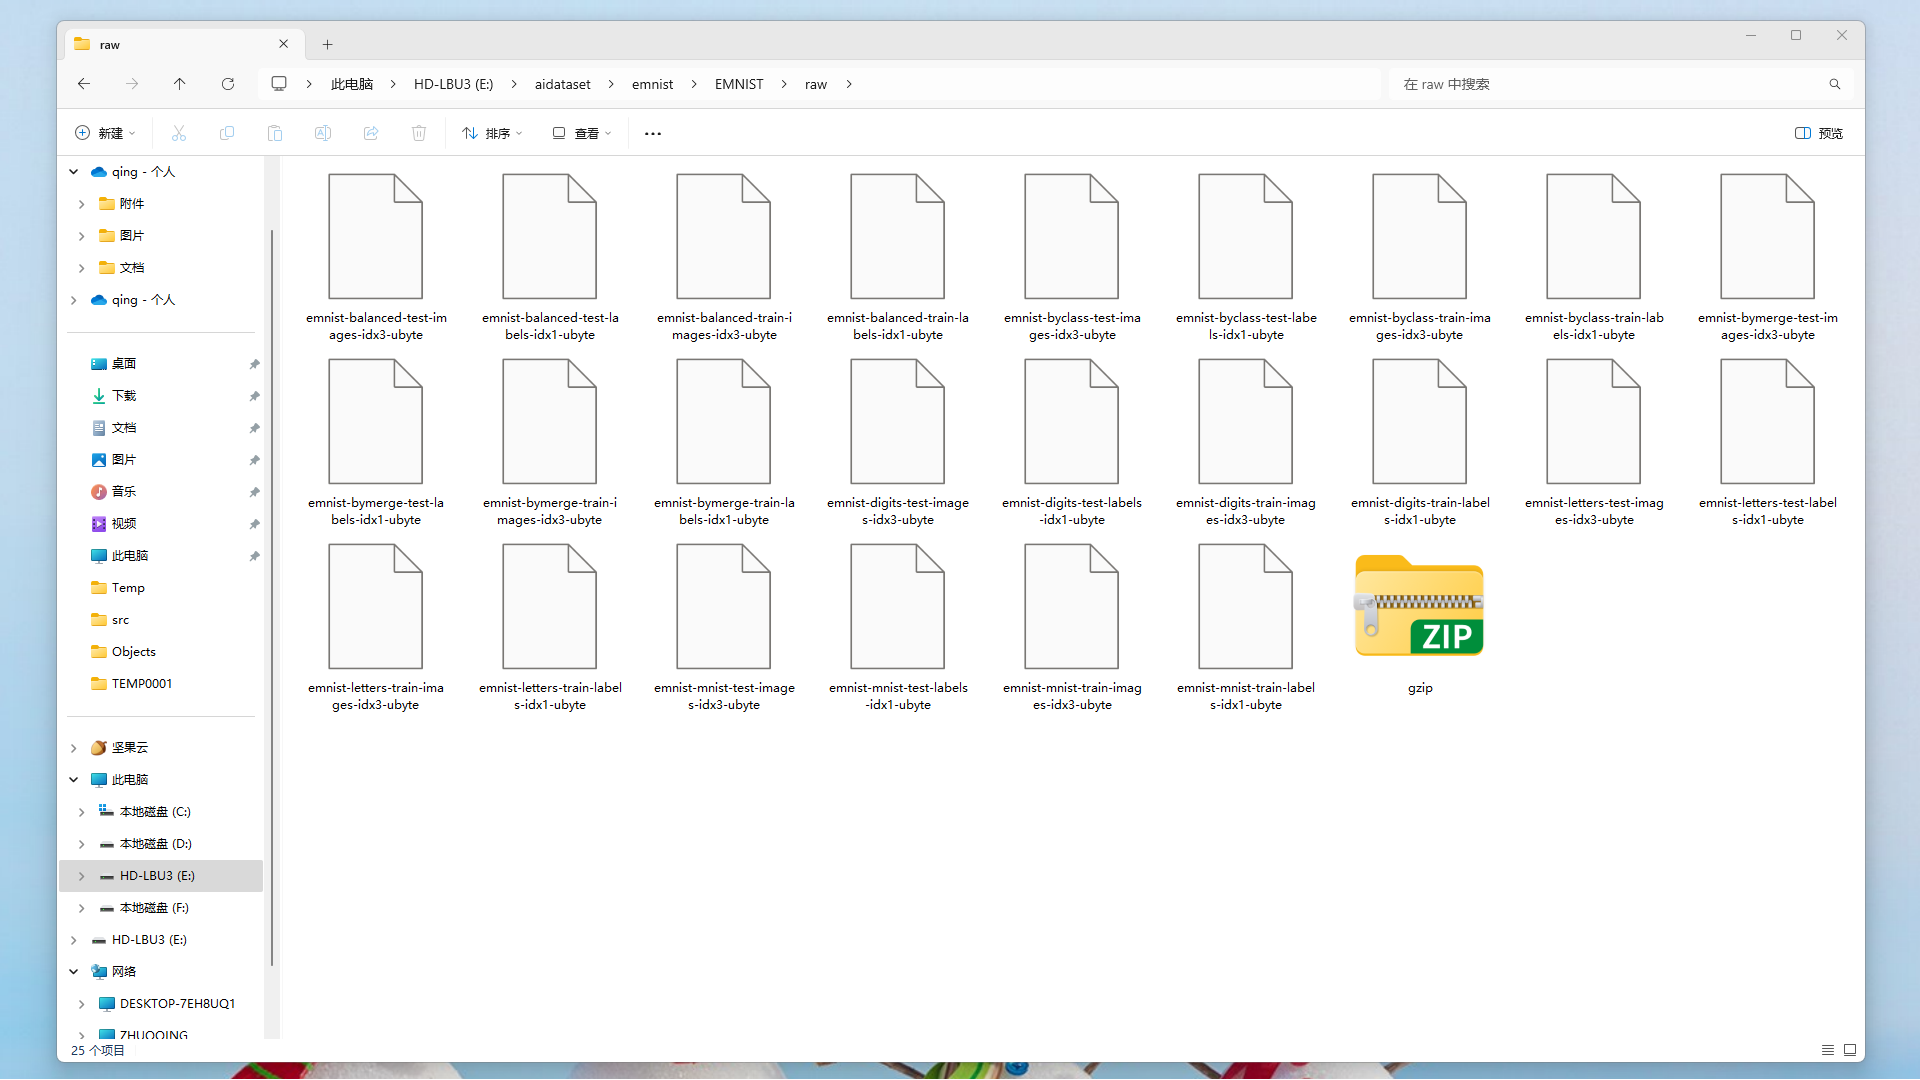This screenshot has width=1920, height=1080.
Task: Unpin 下载 from quick access
Action: pos(254,396)
